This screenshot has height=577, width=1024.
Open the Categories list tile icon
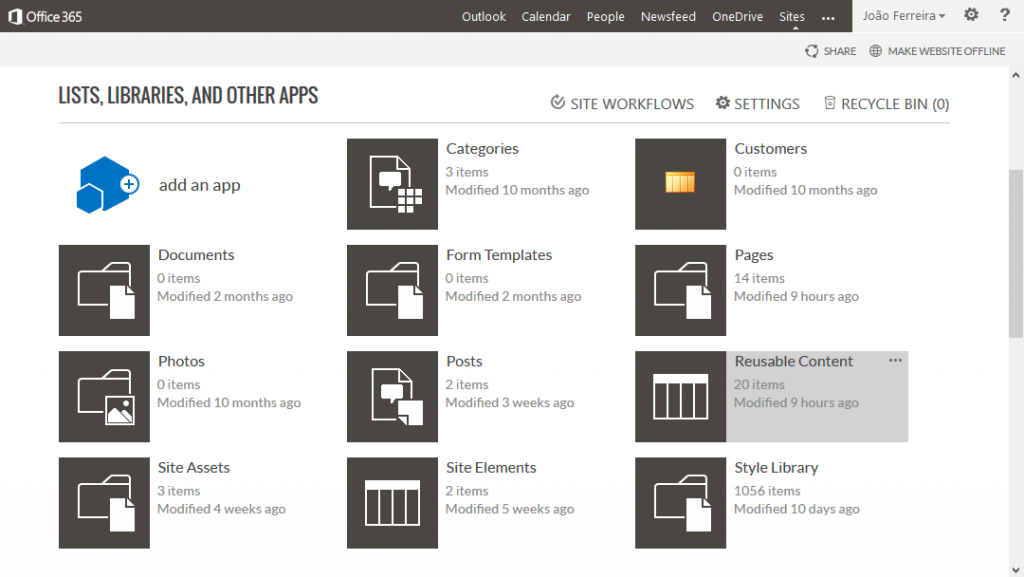pos(392,184)
